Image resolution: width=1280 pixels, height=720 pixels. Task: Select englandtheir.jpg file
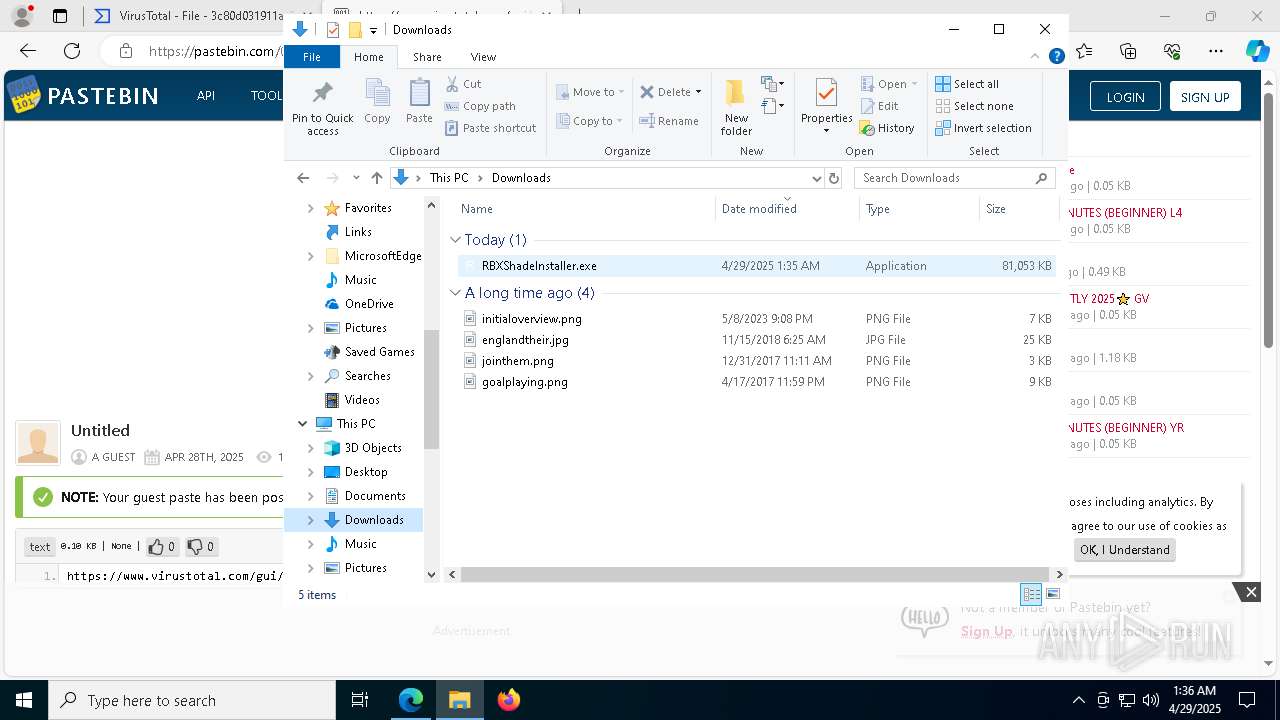756,340
